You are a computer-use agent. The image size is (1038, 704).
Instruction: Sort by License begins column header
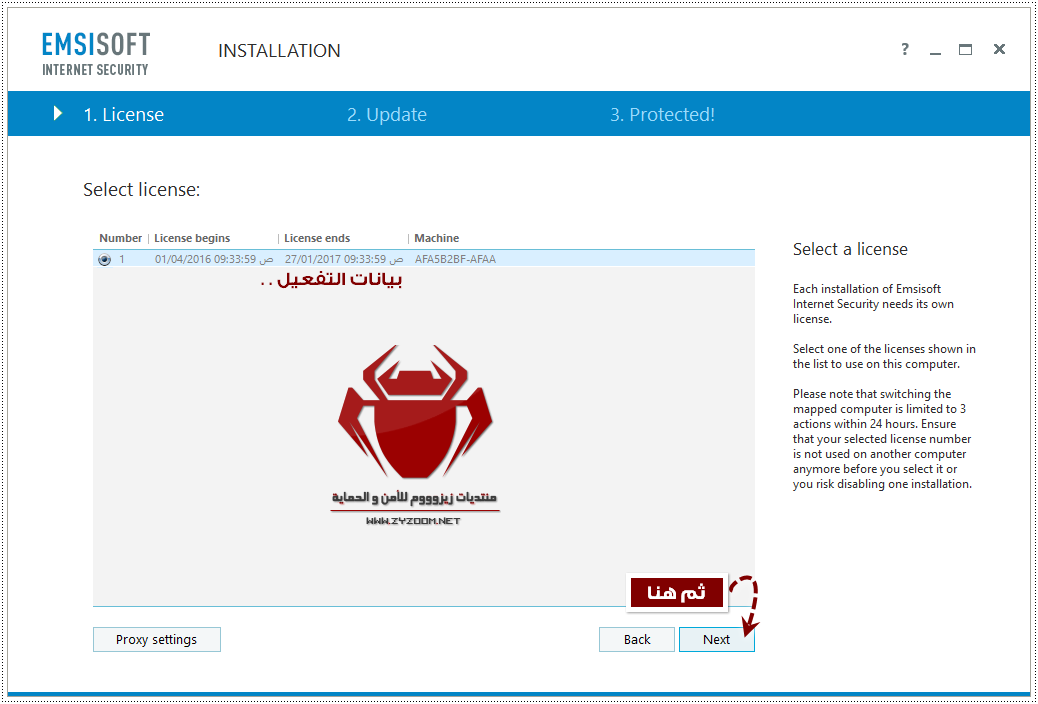192,238
